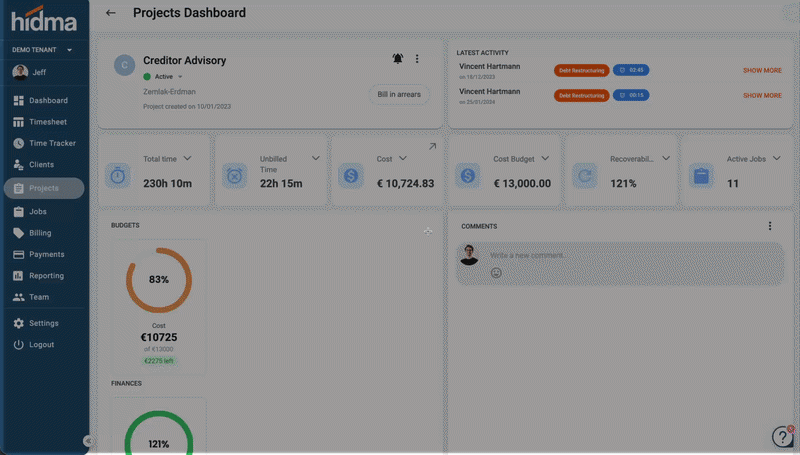Click the 02:45 time badge
Image resolution: width=800 pixels, height=455 pixels.
[631, 70]
